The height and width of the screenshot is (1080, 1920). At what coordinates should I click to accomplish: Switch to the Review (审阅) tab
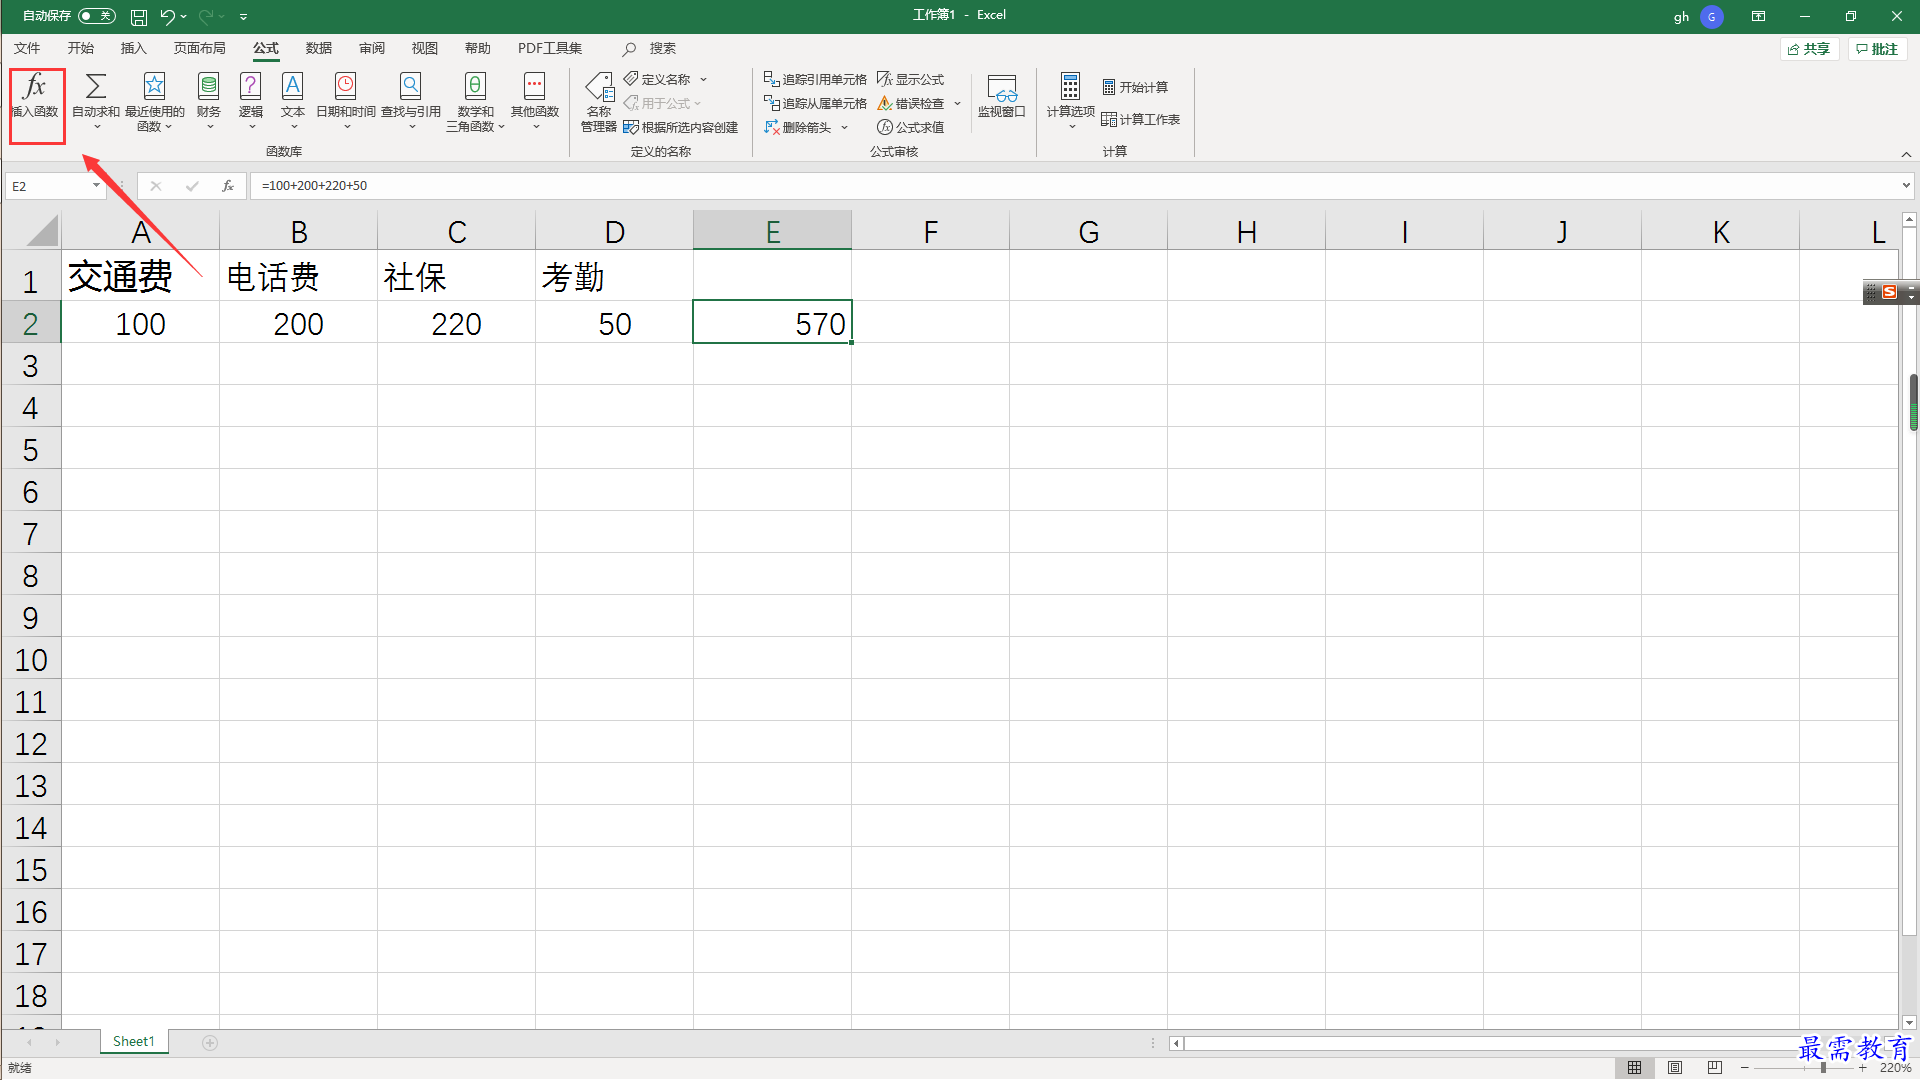pyautogui.click(x=372, y=48)
